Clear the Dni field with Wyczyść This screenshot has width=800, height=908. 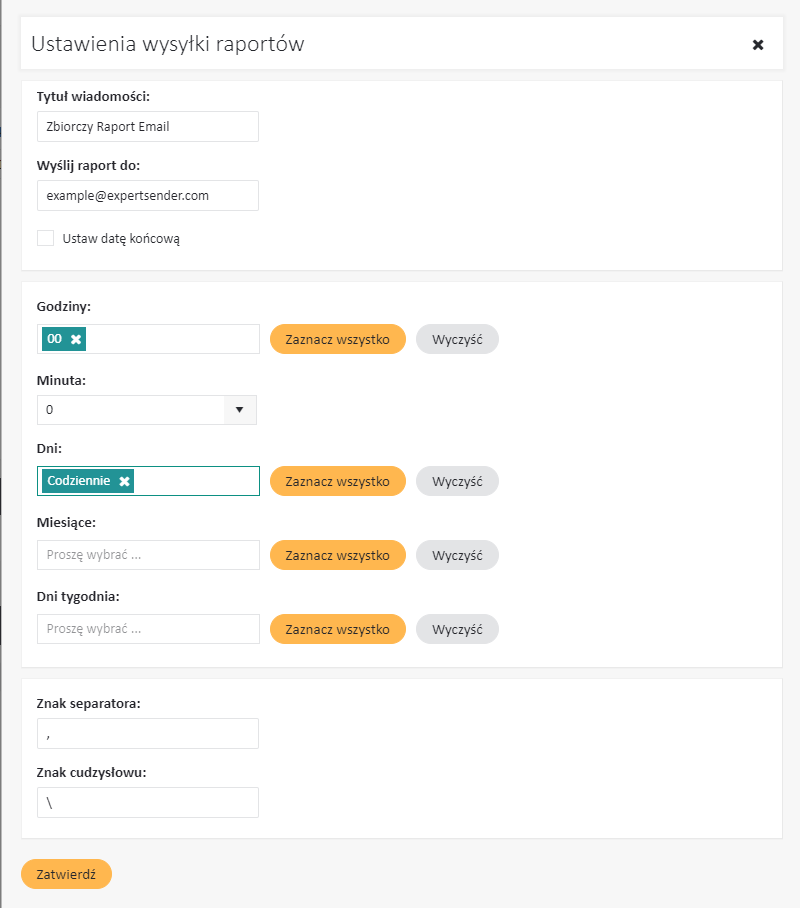457,481
